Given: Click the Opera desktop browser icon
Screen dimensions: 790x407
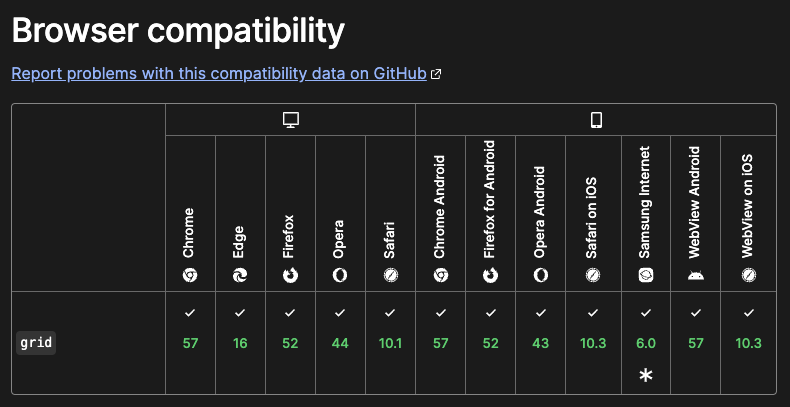Looking at the screenshot, I should [340, 275].
